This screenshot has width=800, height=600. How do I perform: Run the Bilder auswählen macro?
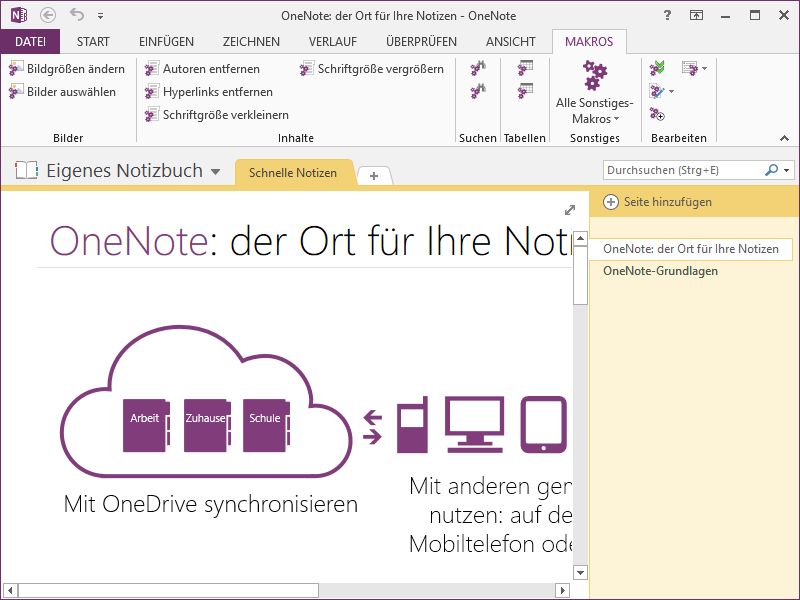(x=62, y=92)
